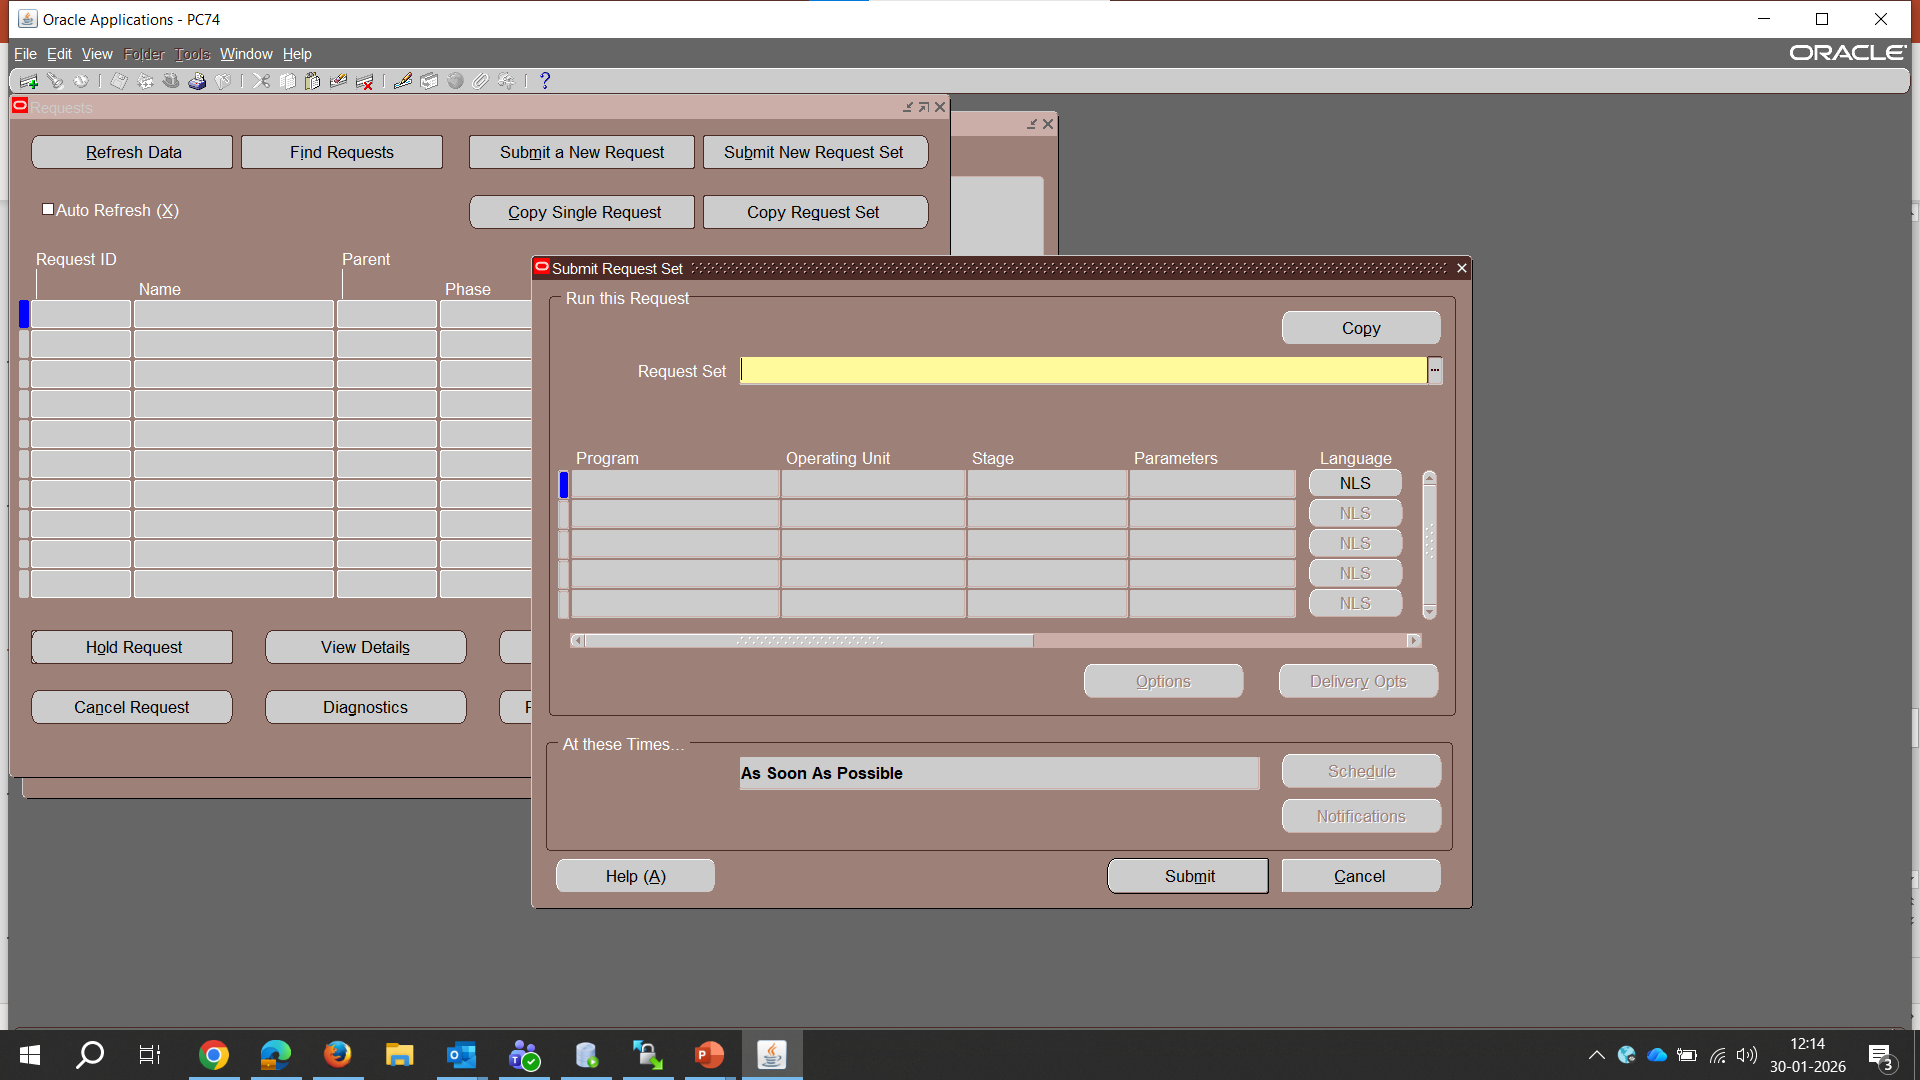
Task: Click the Save floppy disk icon
Action: (x=119, y=81)
